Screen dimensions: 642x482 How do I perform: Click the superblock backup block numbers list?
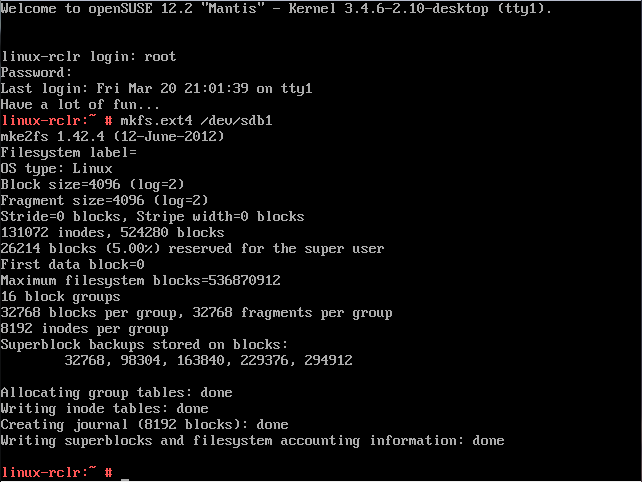click(208, 360)
